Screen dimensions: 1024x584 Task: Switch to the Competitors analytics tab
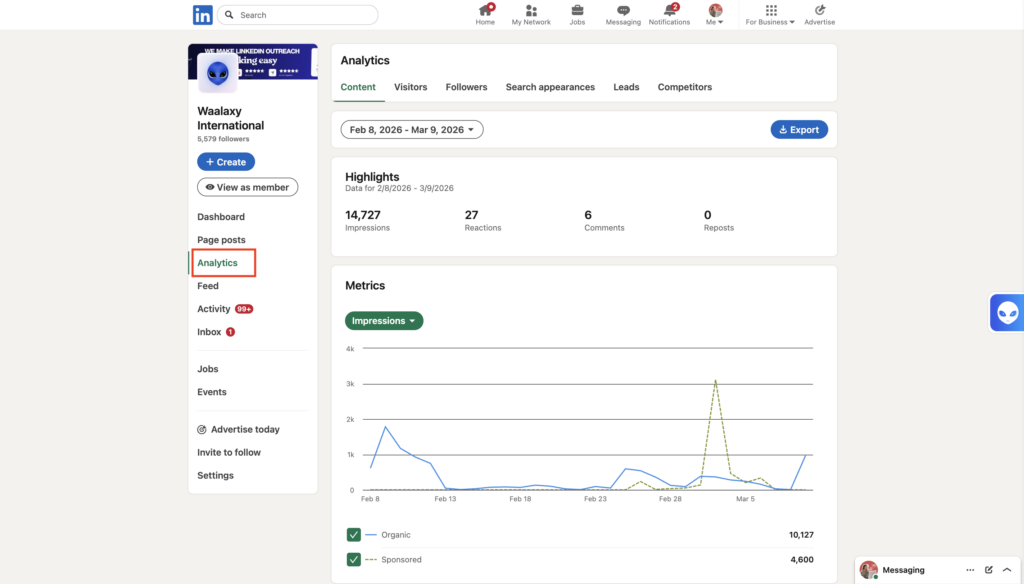[x=684, y=87]
